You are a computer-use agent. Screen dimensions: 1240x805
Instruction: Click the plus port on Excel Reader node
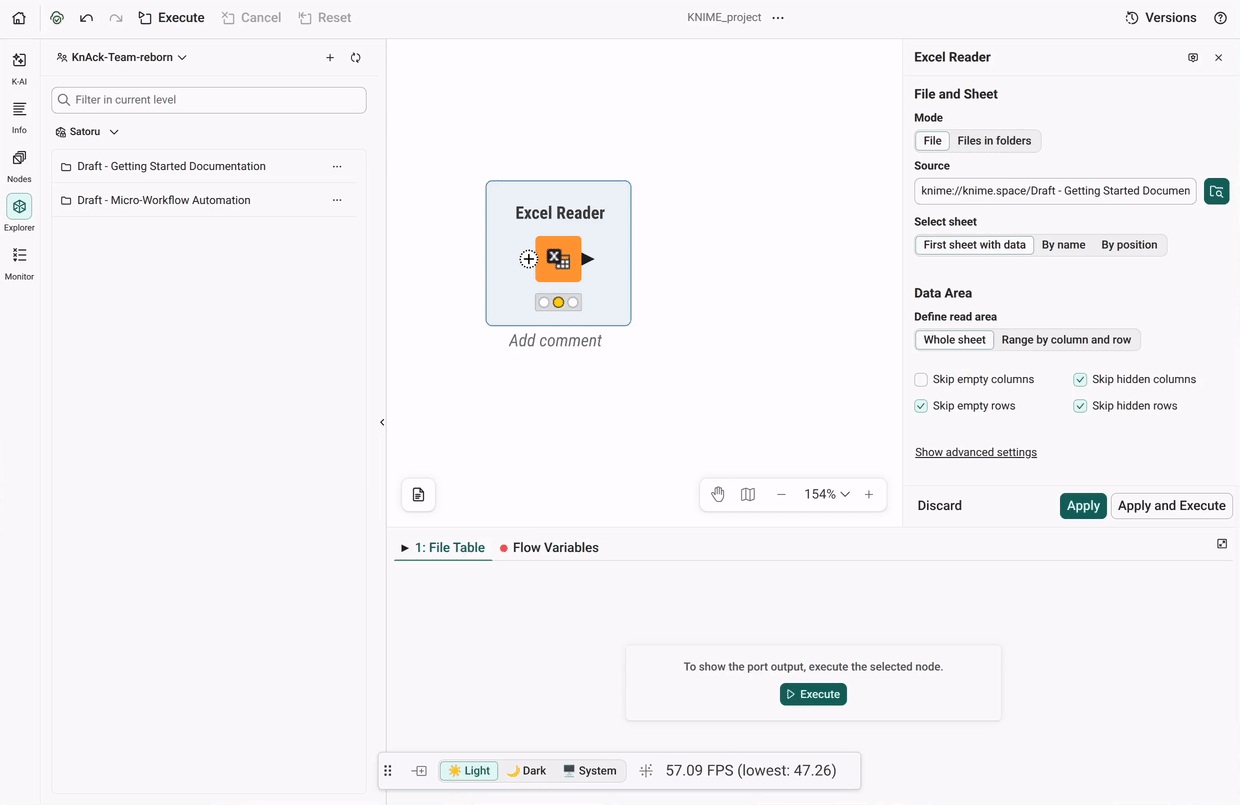tap(528, 260)
